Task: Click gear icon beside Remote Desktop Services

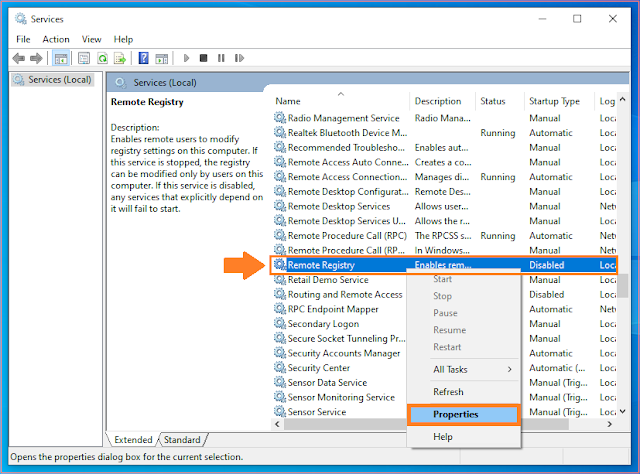Action: point(280,206)
